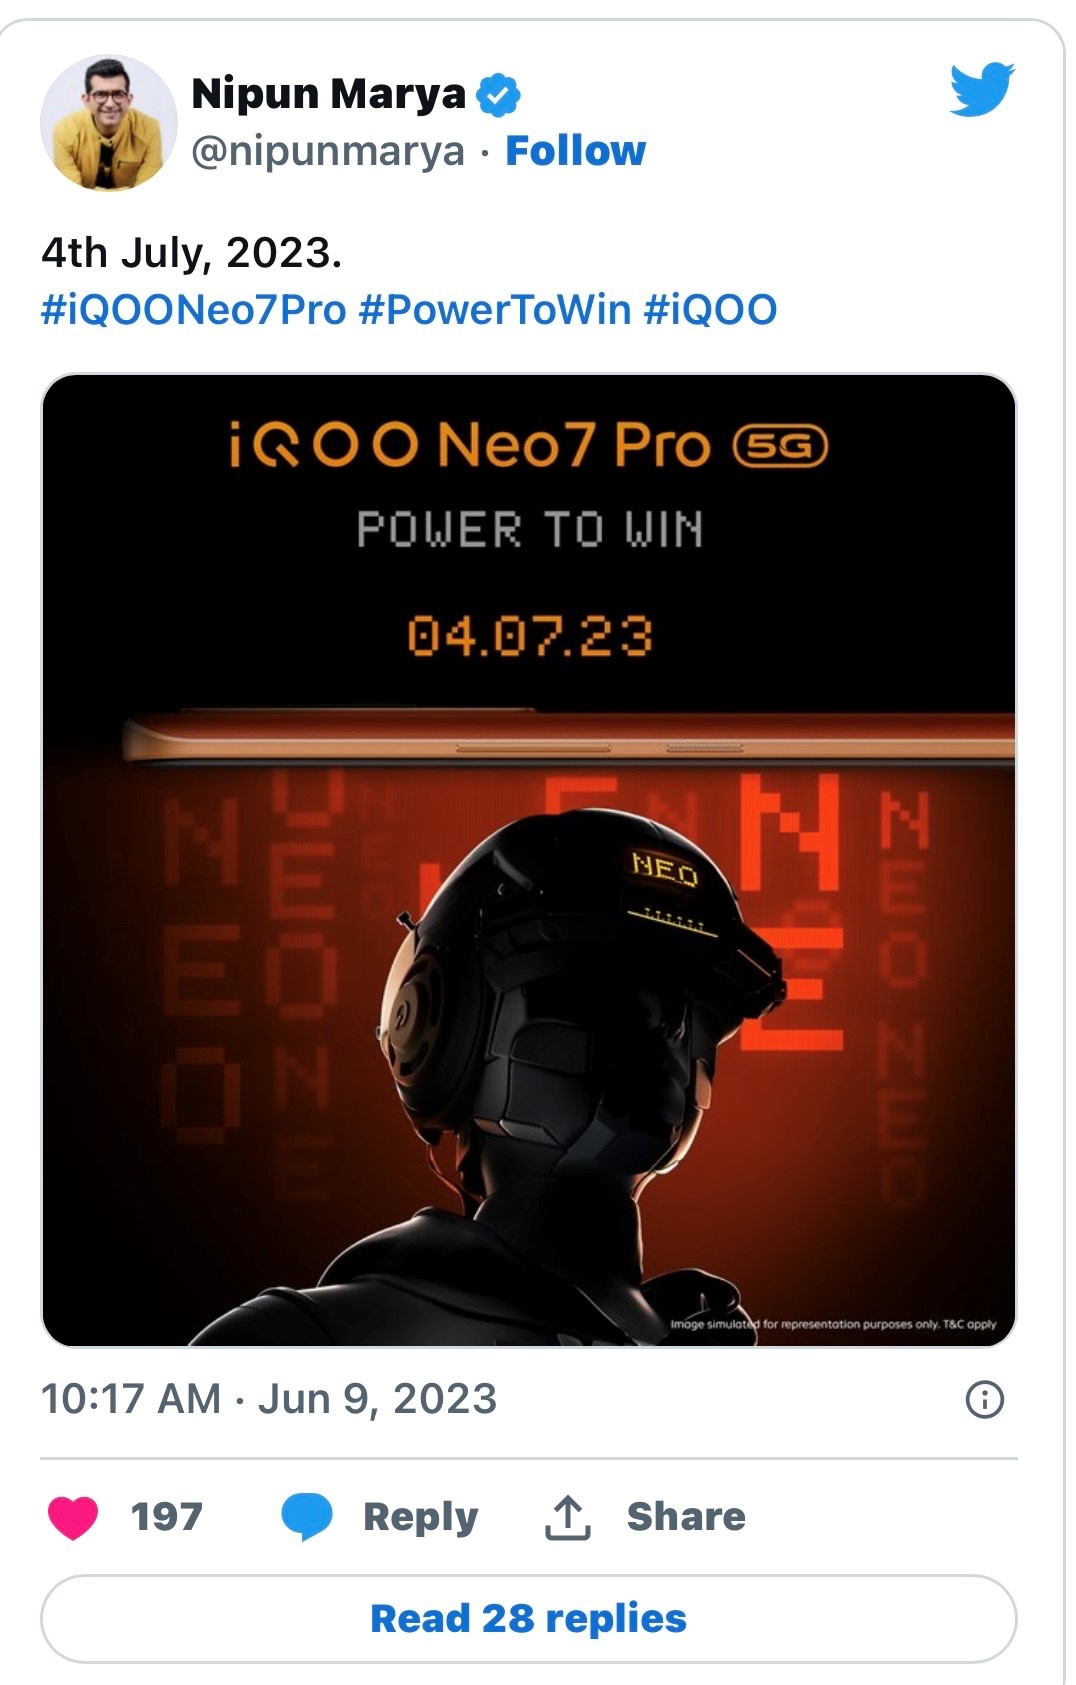Open the #iQOO hashtag
The image size is (1076, 1685).
[711, 310]
